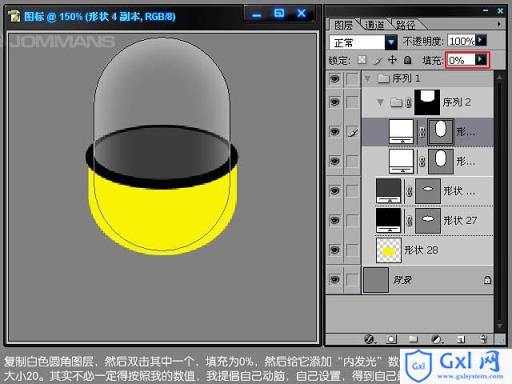Image resolution: width=512 pixels, height=384 pixels.
Task: Click the dark gray fill thumbnail above 形状 27
Action: [x=388, y=191]
